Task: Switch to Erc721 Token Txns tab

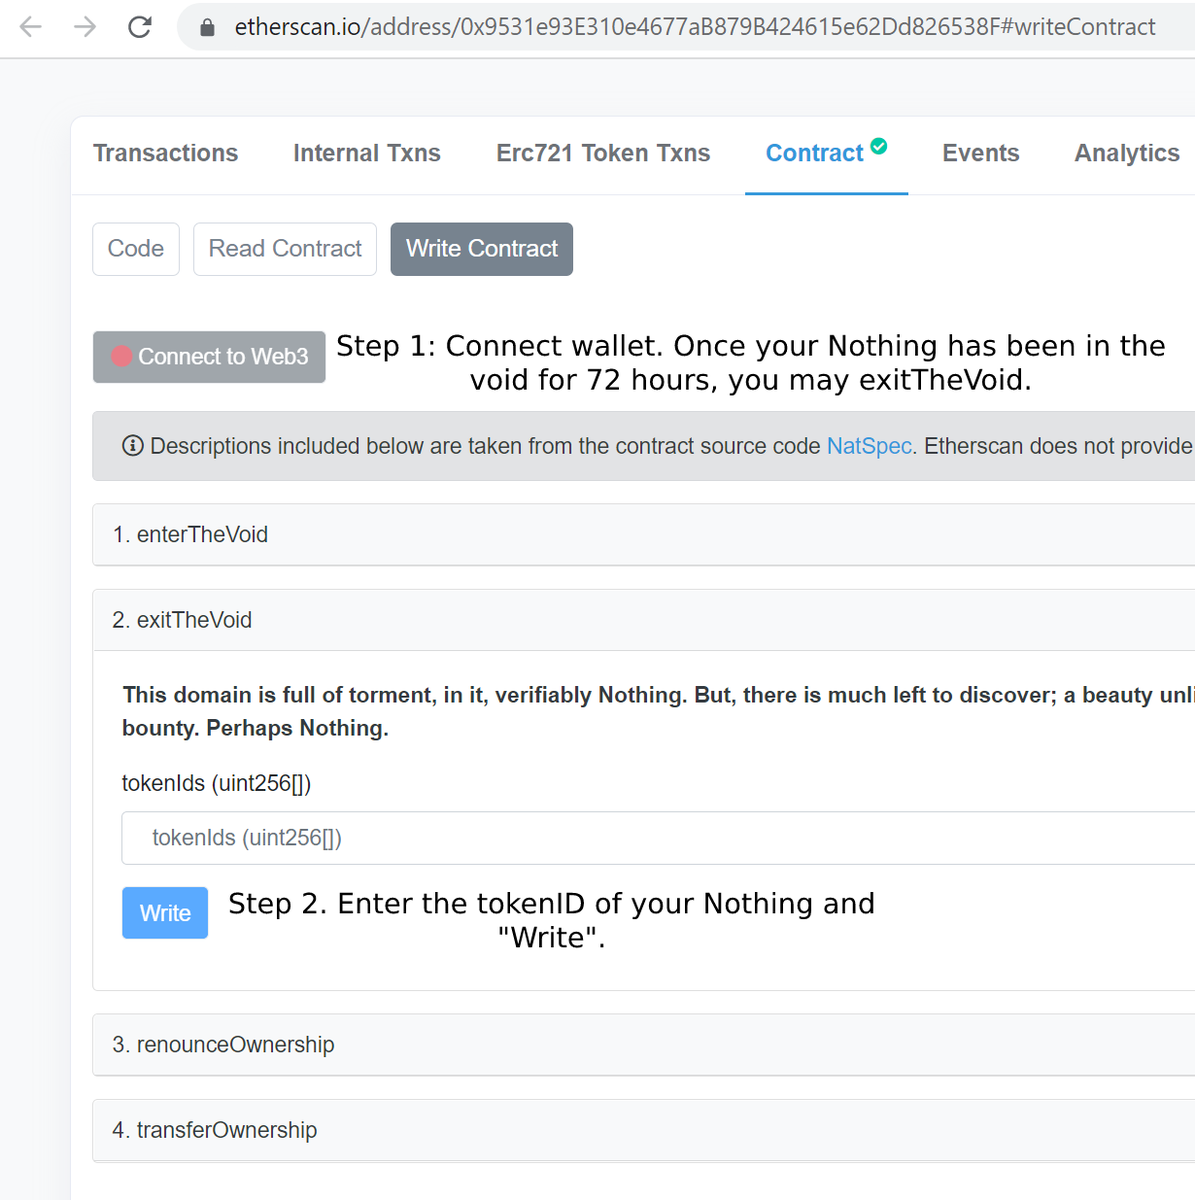Action: click(603, 153)
